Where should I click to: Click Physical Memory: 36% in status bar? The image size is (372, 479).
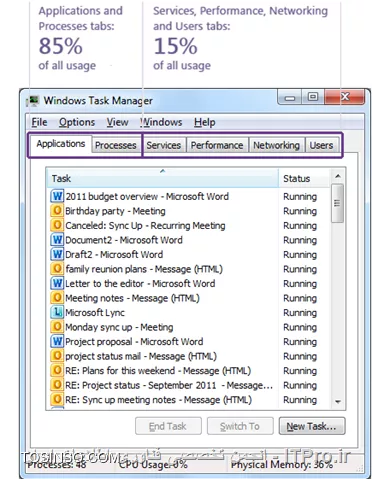pos(282,465)
